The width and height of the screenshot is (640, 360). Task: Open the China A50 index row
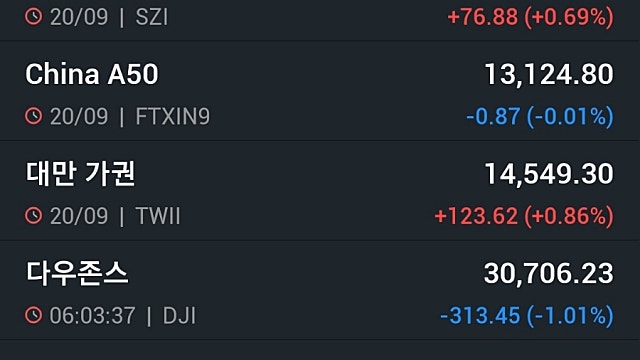(x=320, y=91)
